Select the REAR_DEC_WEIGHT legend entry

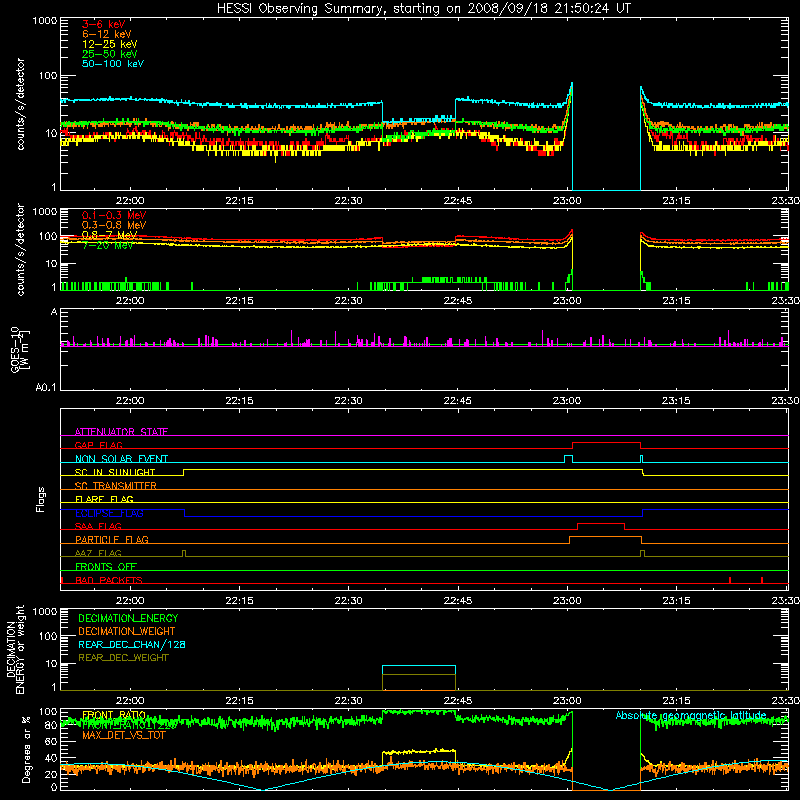(x=123, y=658)
